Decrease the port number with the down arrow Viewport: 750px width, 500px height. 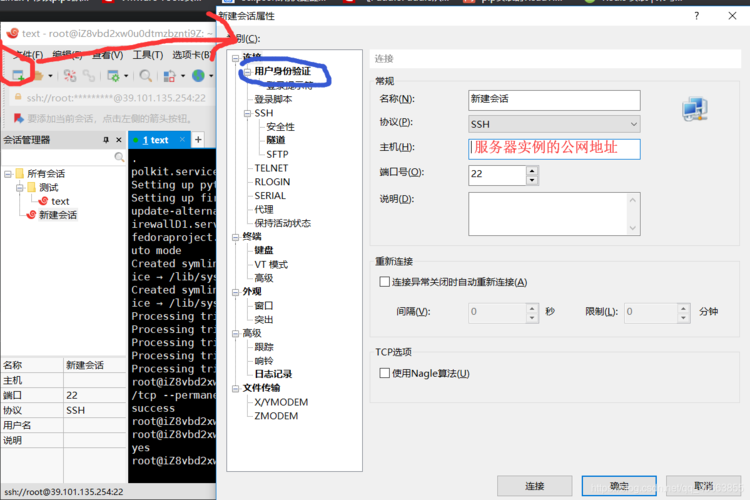[532, 180]
